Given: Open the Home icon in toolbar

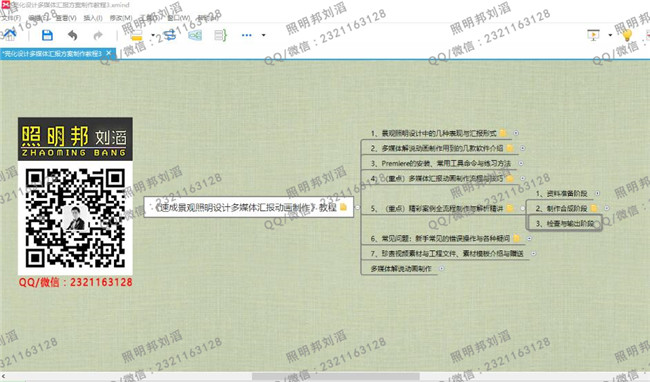Looking at the screenshot, I should tap(9, 35).
